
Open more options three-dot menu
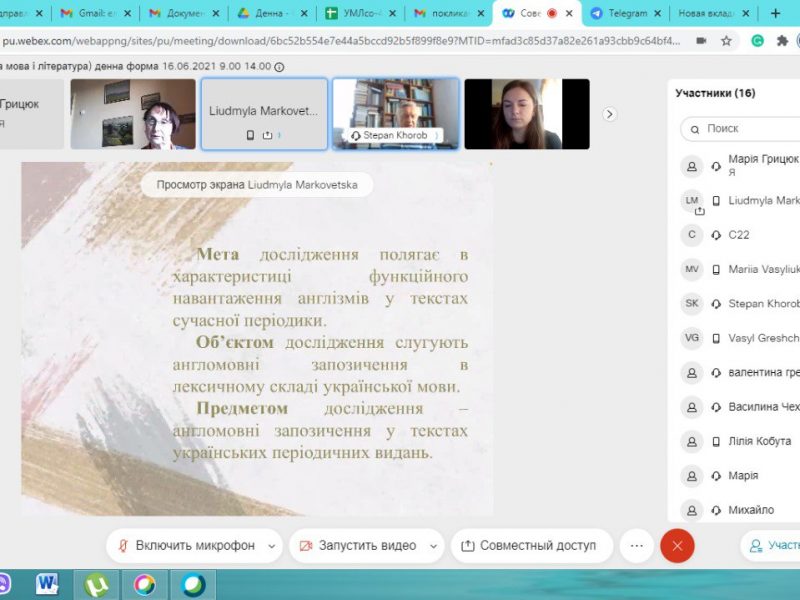click(636, 545)
